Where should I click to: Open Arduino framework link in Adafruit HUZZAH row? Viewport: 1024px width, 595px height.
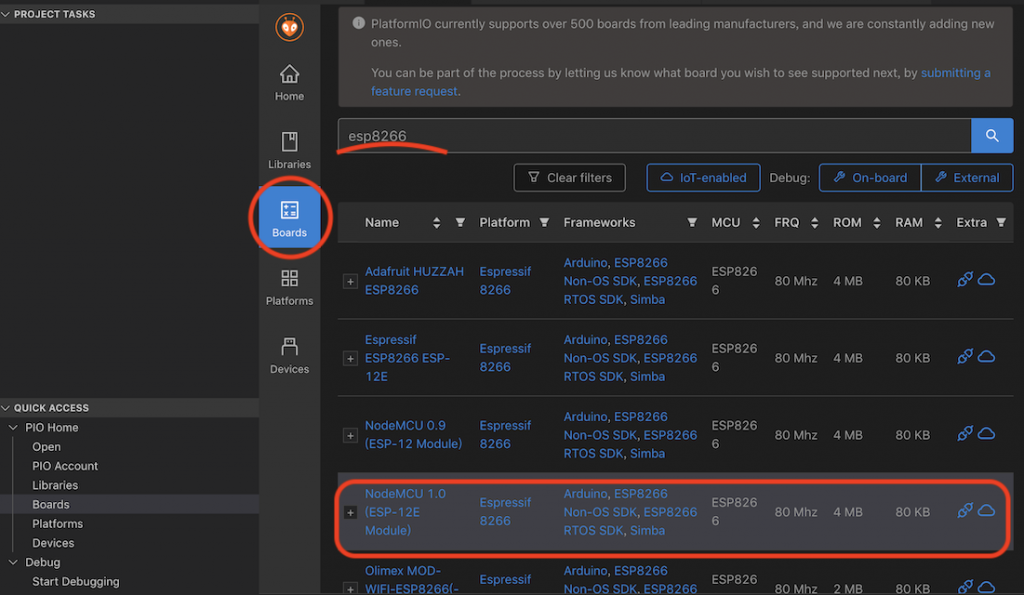pos(585,263)
